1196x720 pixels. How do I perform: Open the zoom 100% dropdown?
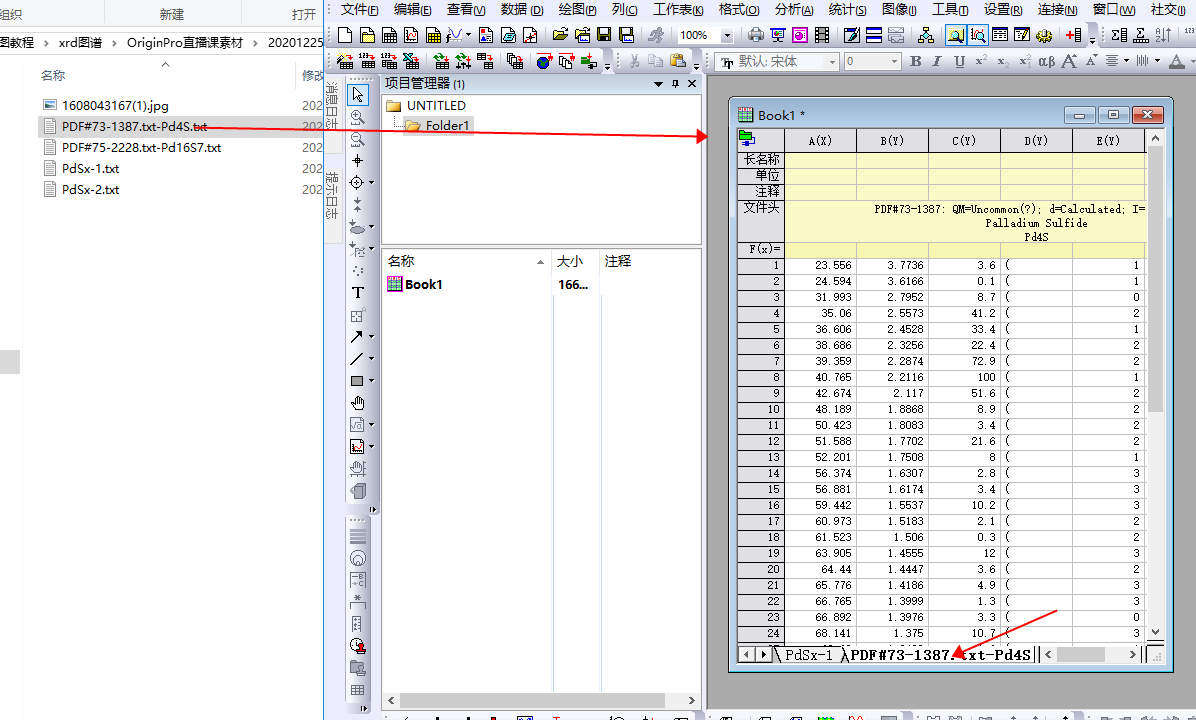(727, 35)
